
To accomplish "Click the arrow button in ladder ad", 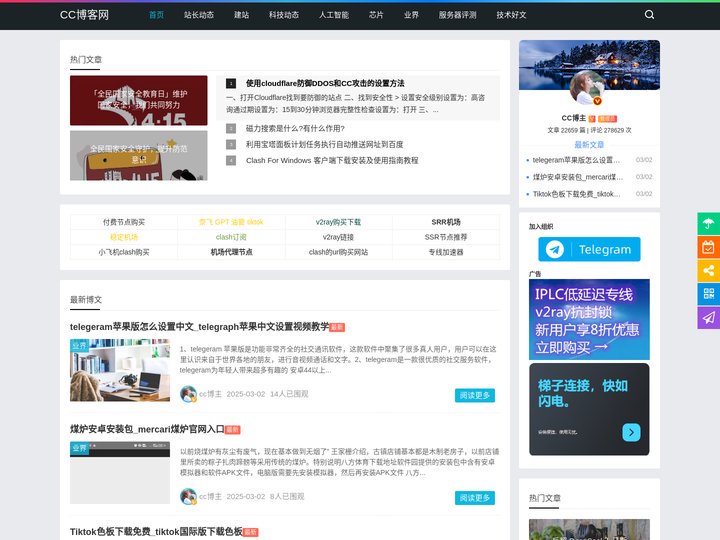I will 631,432.
